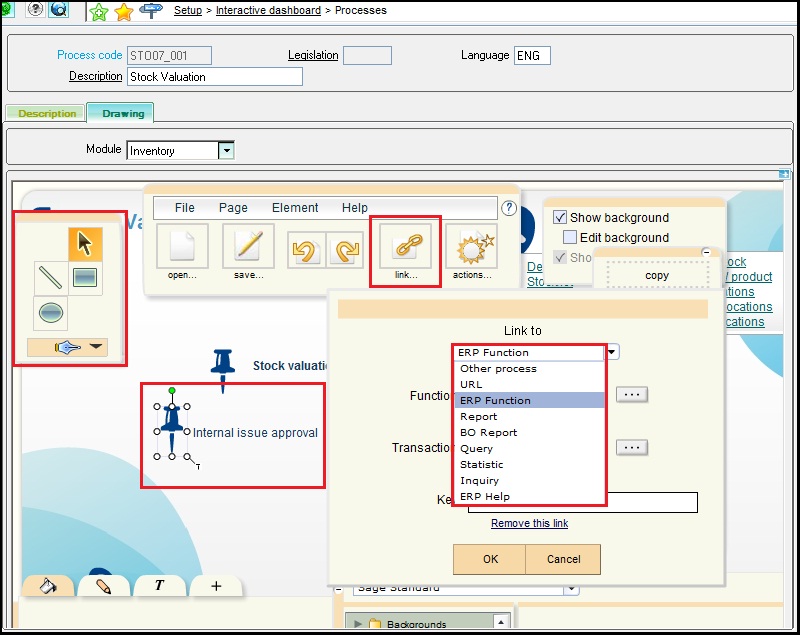This screenshot has height=635, width=800.
Task: Click the Remove this link hyperlink
Action: [x=530, y=523]
